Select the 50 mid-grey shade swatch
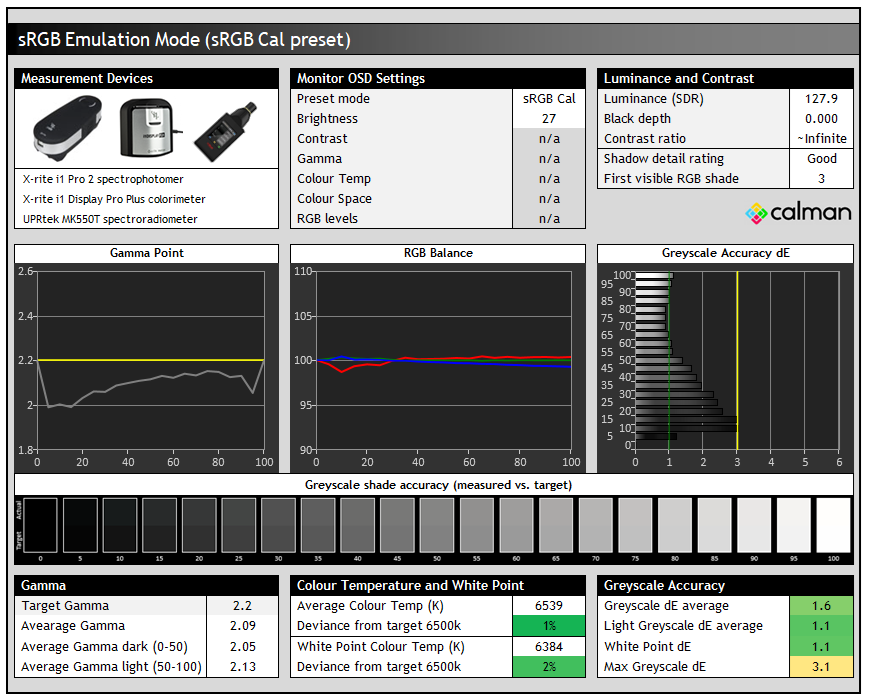Viewport: 872px width, 694px height. click(437, 525)
